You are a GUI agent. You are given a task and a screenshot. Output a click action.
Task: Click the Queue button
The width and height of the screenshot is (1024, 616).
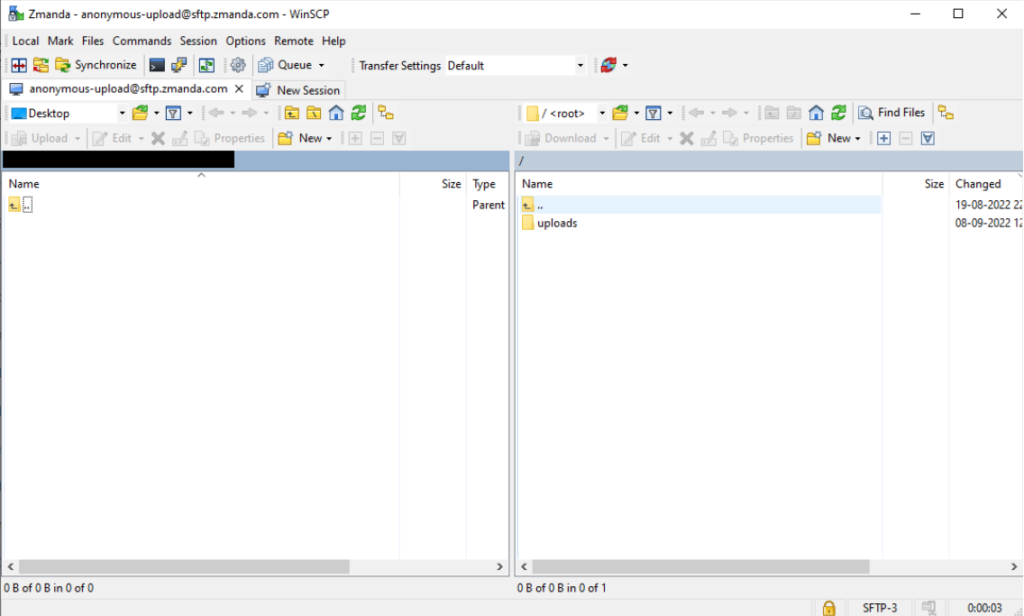click(x=285, y=65)
